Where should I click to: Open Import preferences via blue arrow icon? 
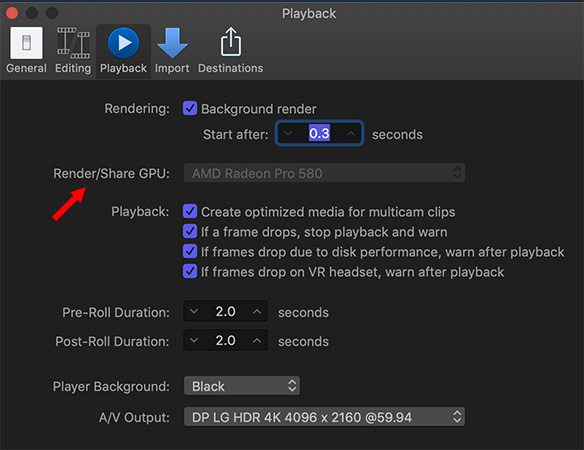coord(172,43)
